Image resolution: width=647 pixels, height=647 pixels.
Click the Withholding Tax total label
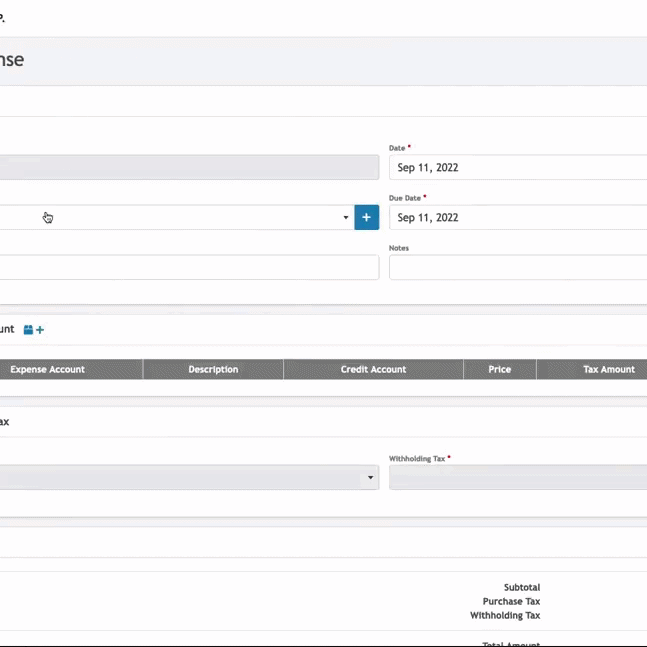505,616
